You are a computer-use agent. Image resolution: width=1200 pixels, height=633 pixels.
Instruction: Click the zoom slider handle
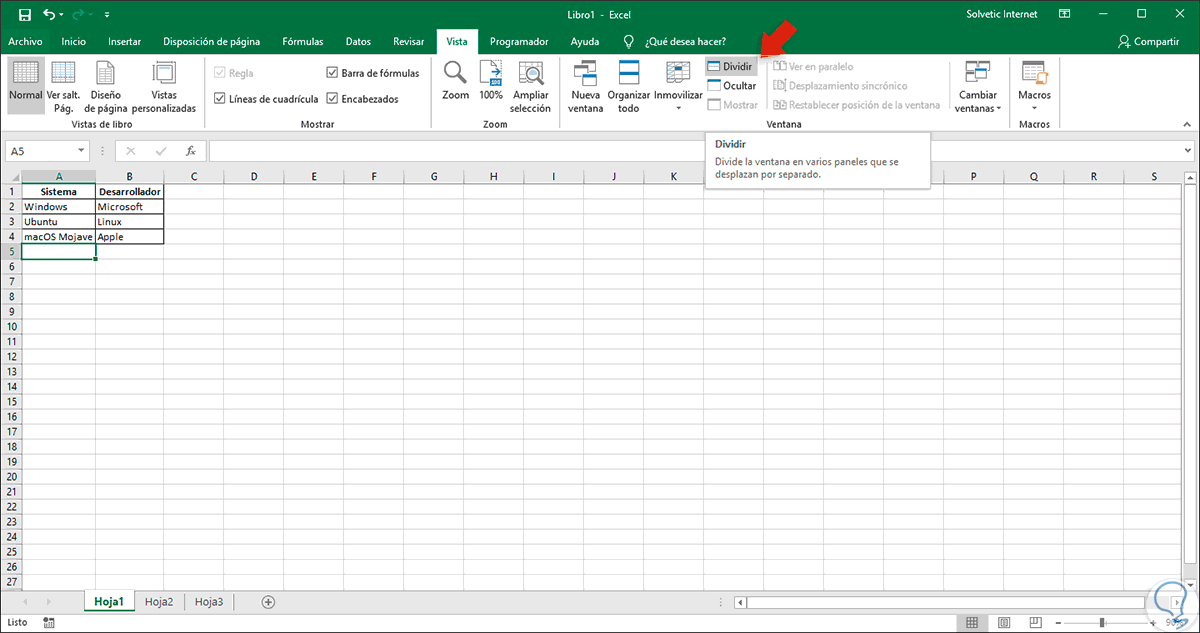pyautogui.click(x=1103, y=623)
